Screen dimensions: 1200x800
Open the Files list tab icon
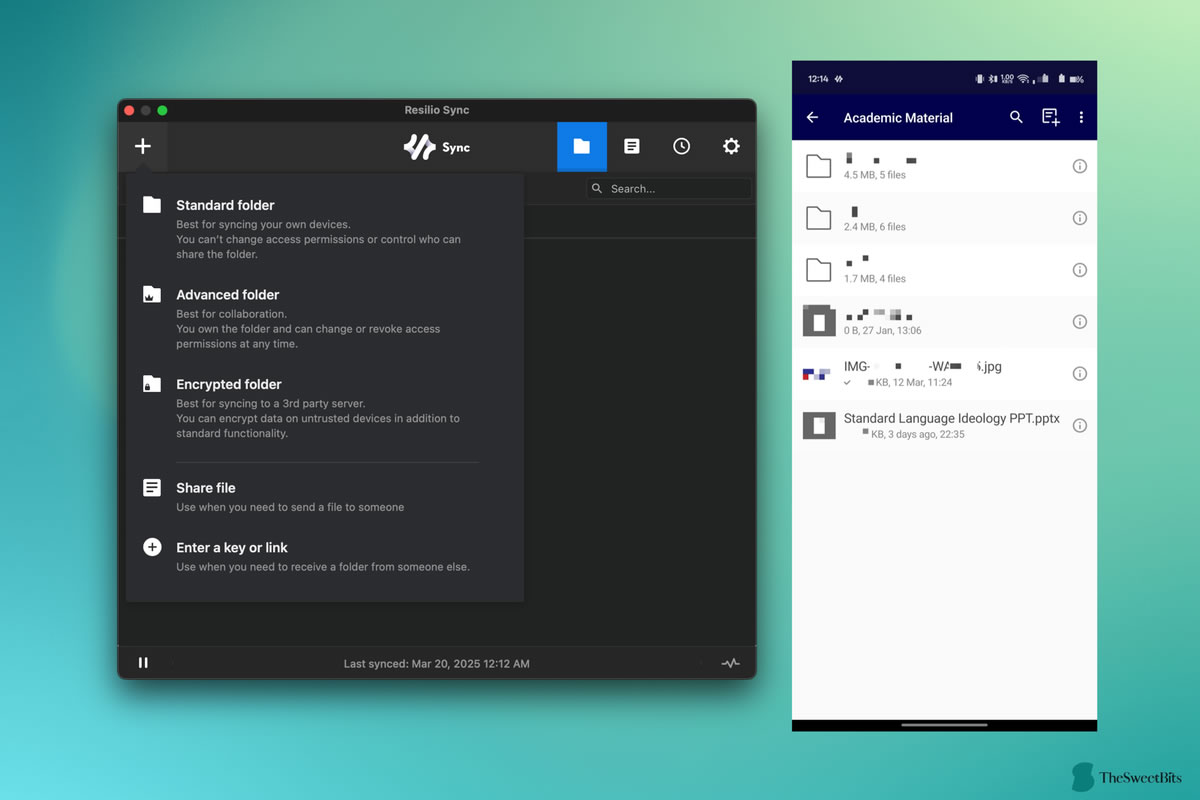pos(632,146)
